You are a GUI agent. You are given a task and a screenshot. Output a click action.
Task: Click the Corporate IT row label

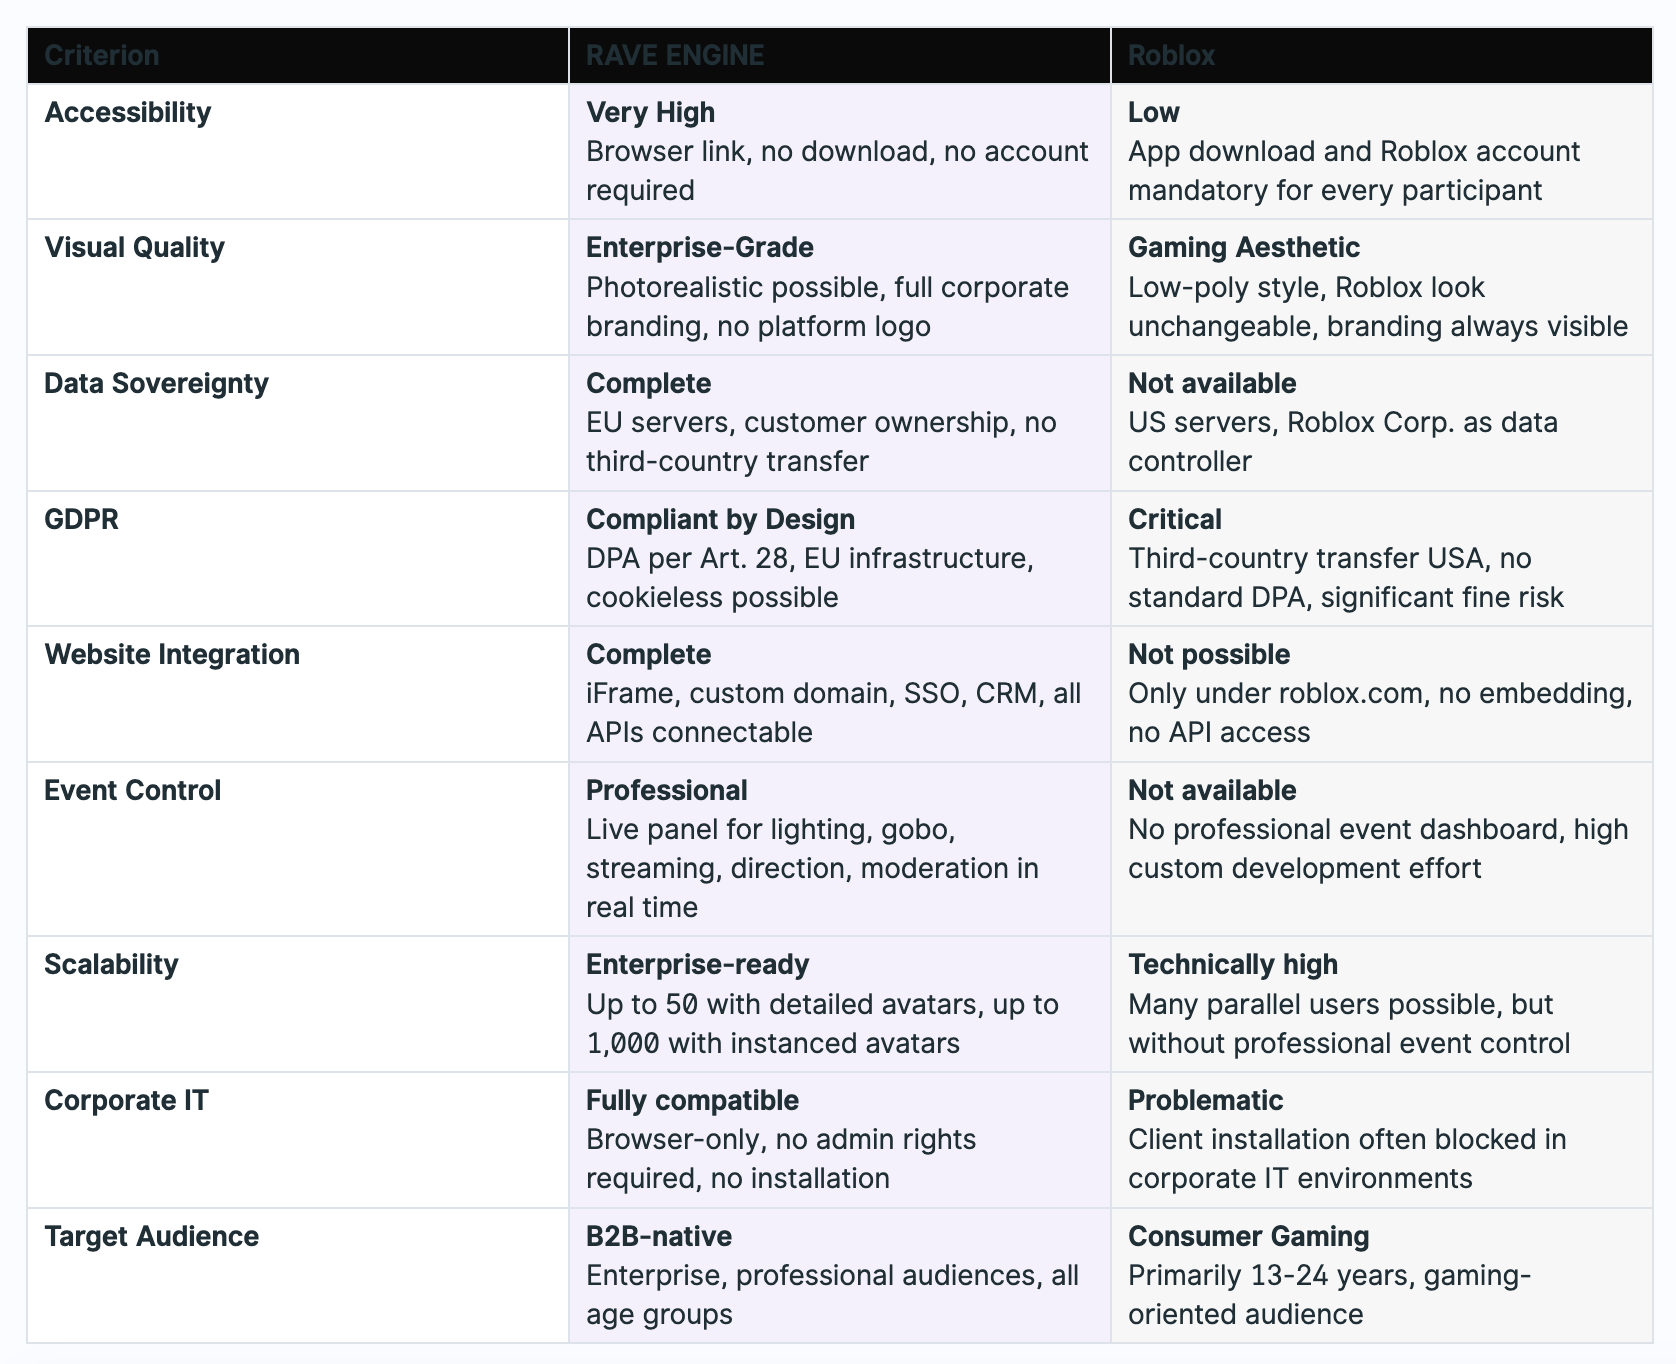tap(126, 1100)
